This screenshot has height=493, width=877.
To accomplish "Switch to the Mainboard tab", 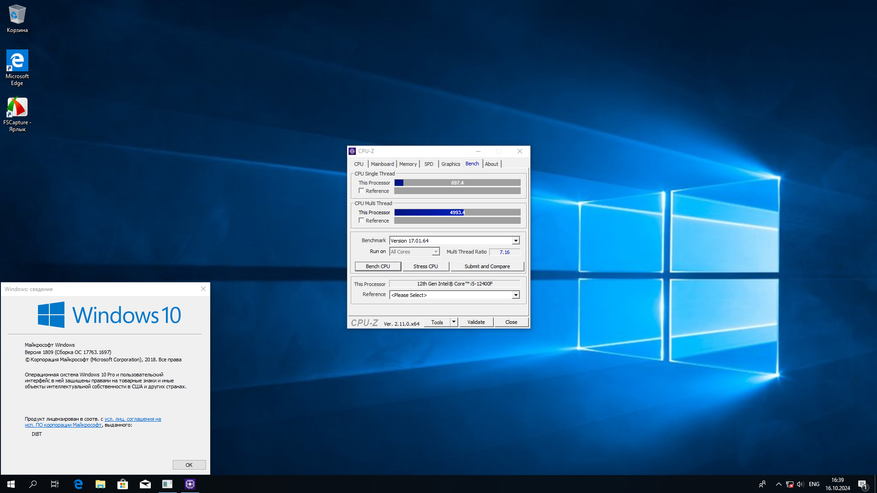I will 383,164.
